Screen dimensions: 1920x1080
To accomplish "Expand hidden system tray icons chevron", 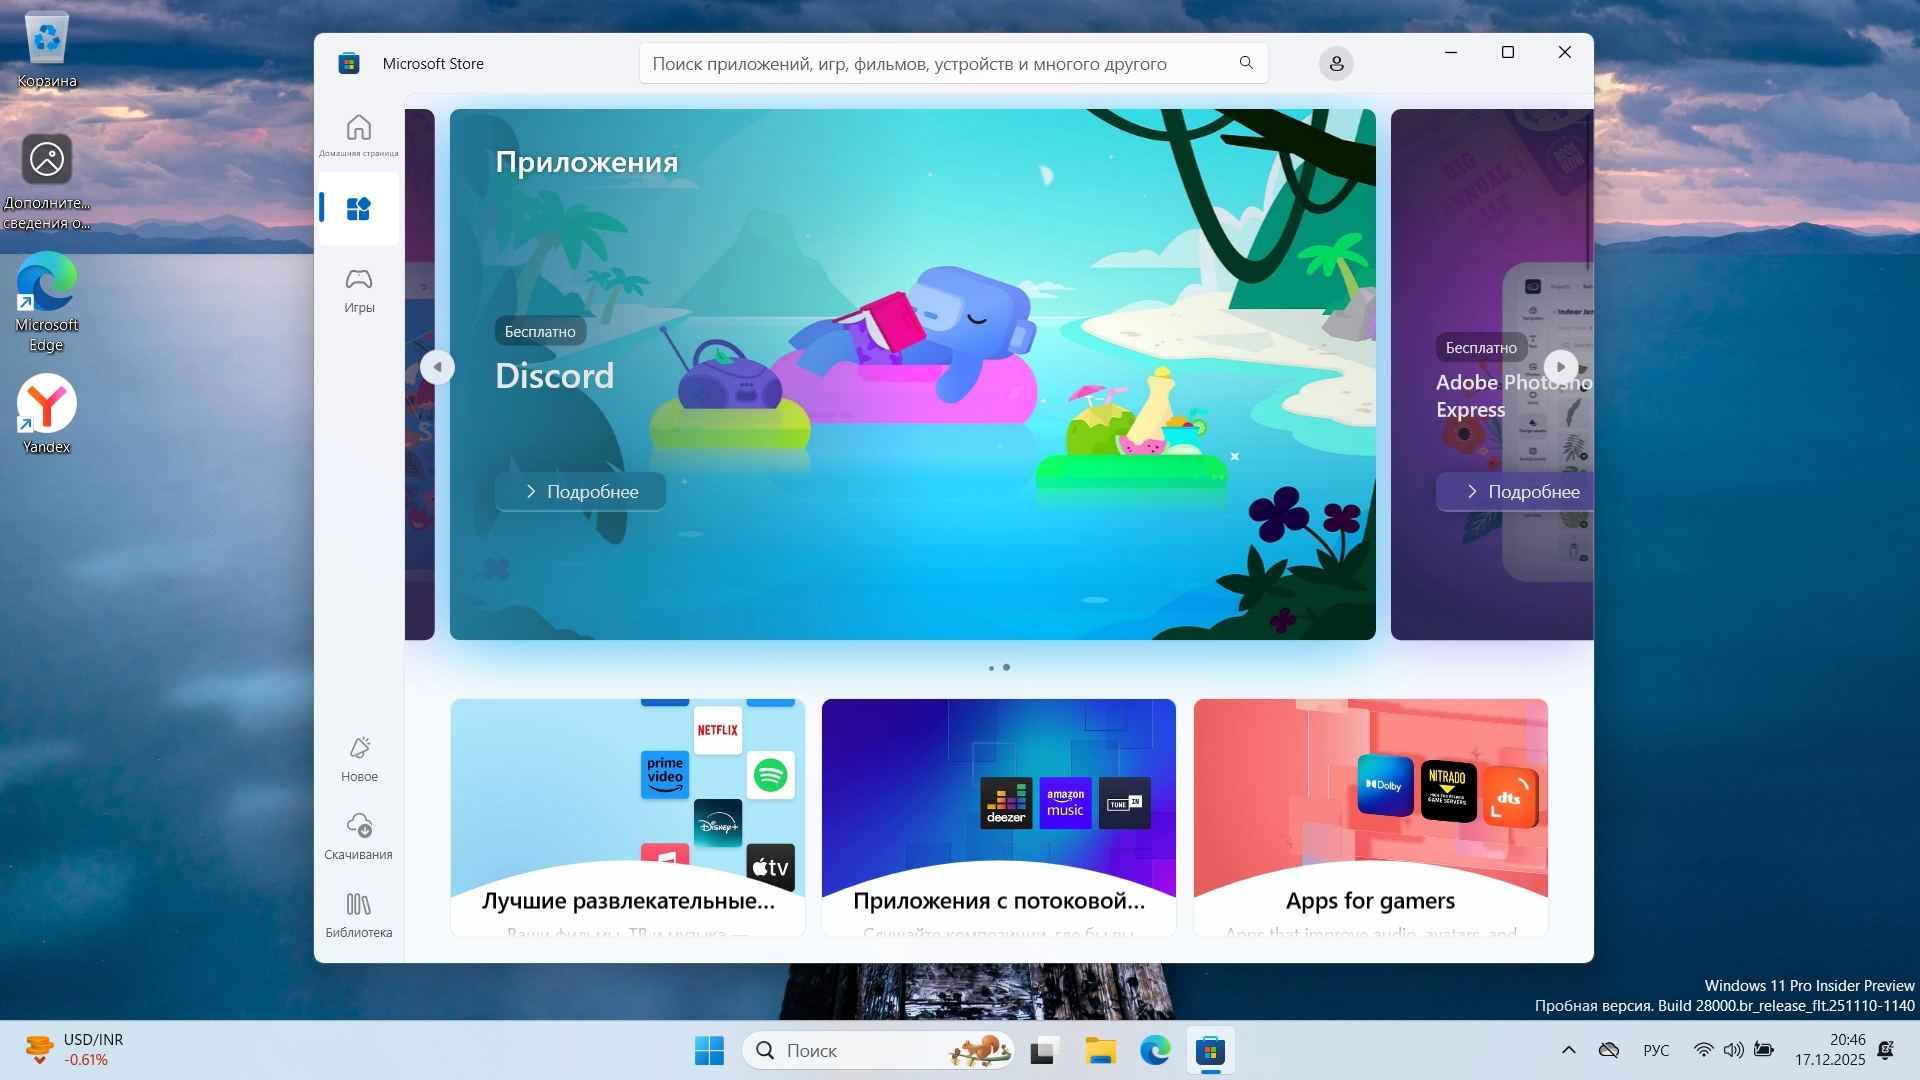I will pyautogui.click(x=1568, y=1050).
